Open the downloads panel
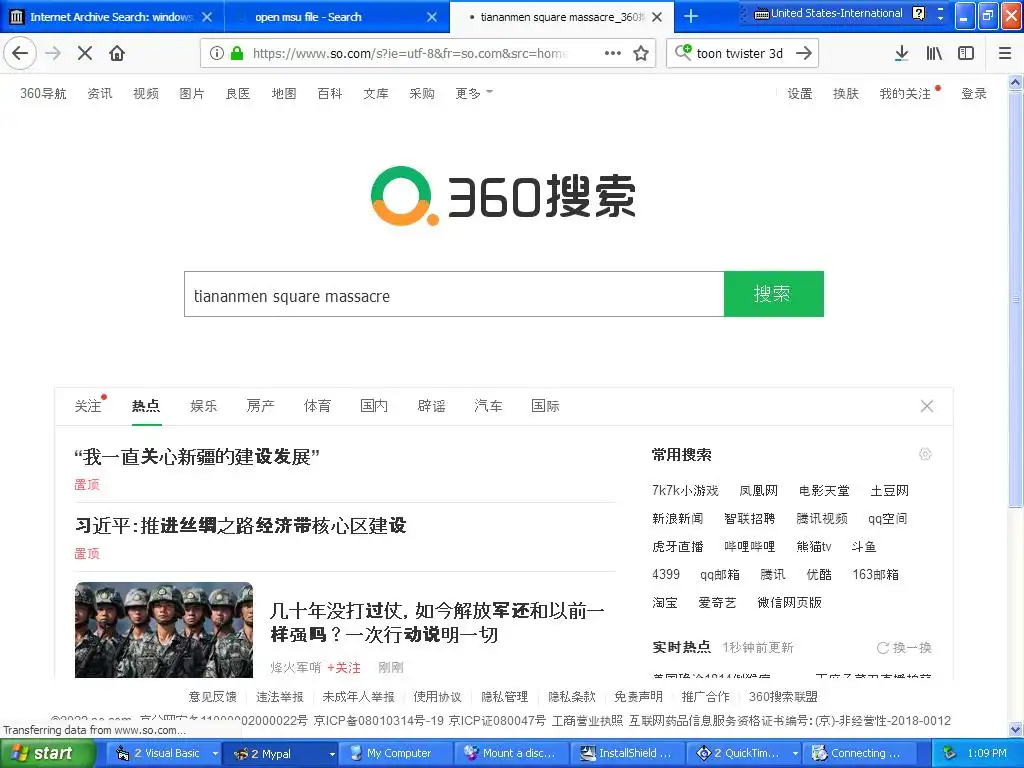The height and width of the screenshot is (768, 1024). [x=901, y=53]
